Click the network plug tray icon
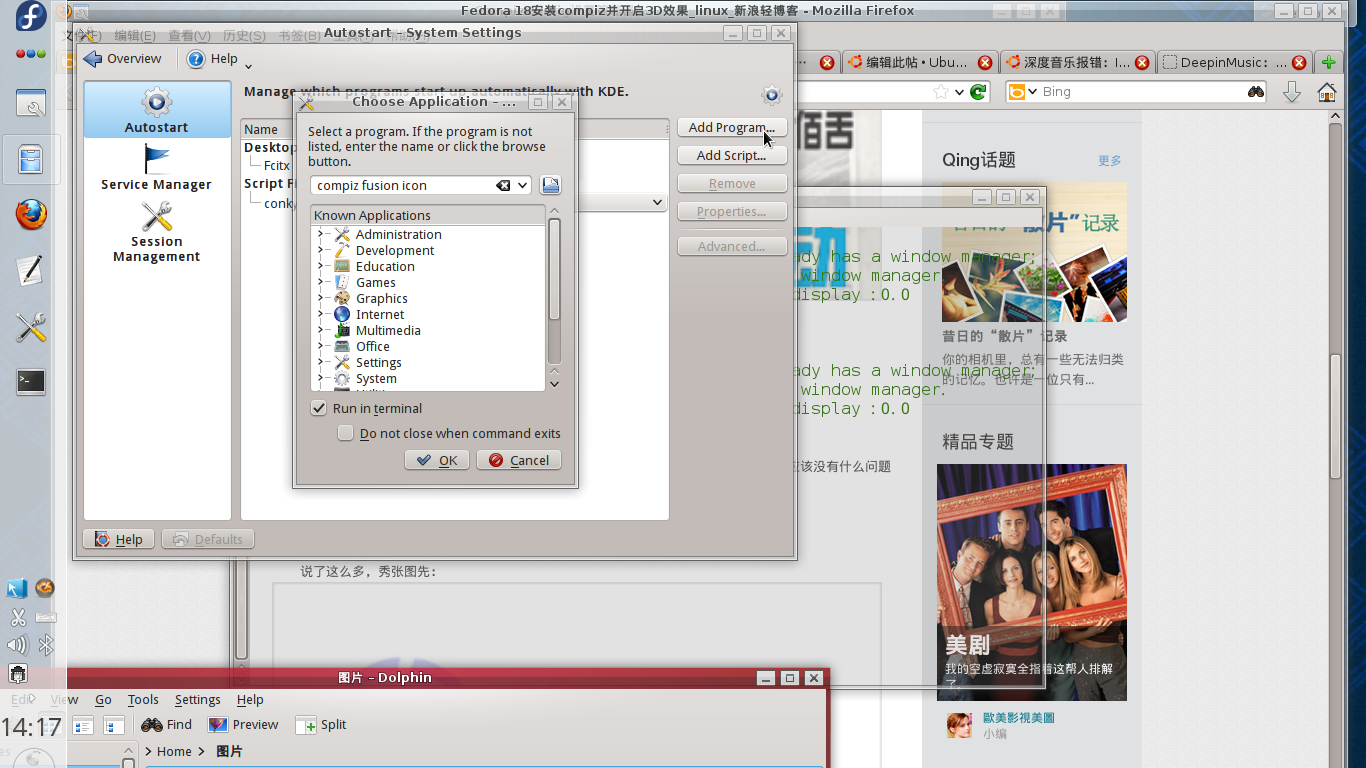 (17, 673)
